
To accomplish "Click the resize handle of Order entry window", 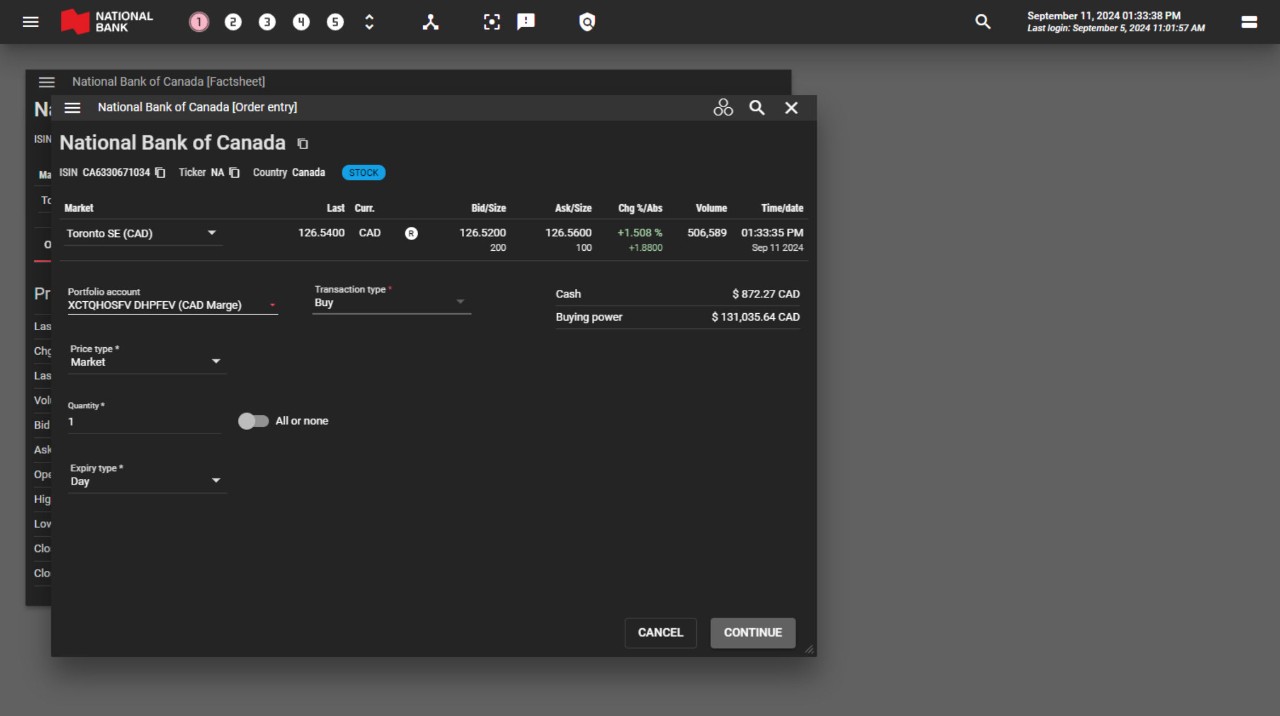I will click(809, 650).
